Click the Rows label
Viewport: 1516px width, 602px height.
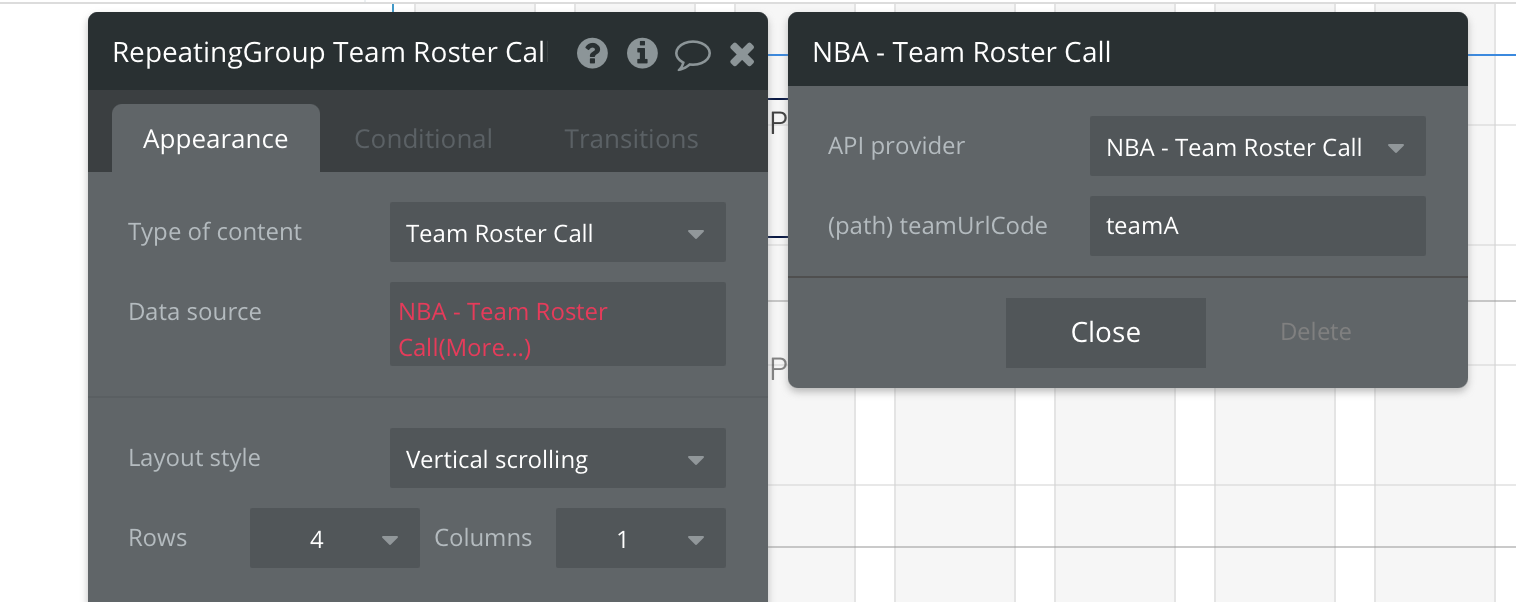click(158, 538)
